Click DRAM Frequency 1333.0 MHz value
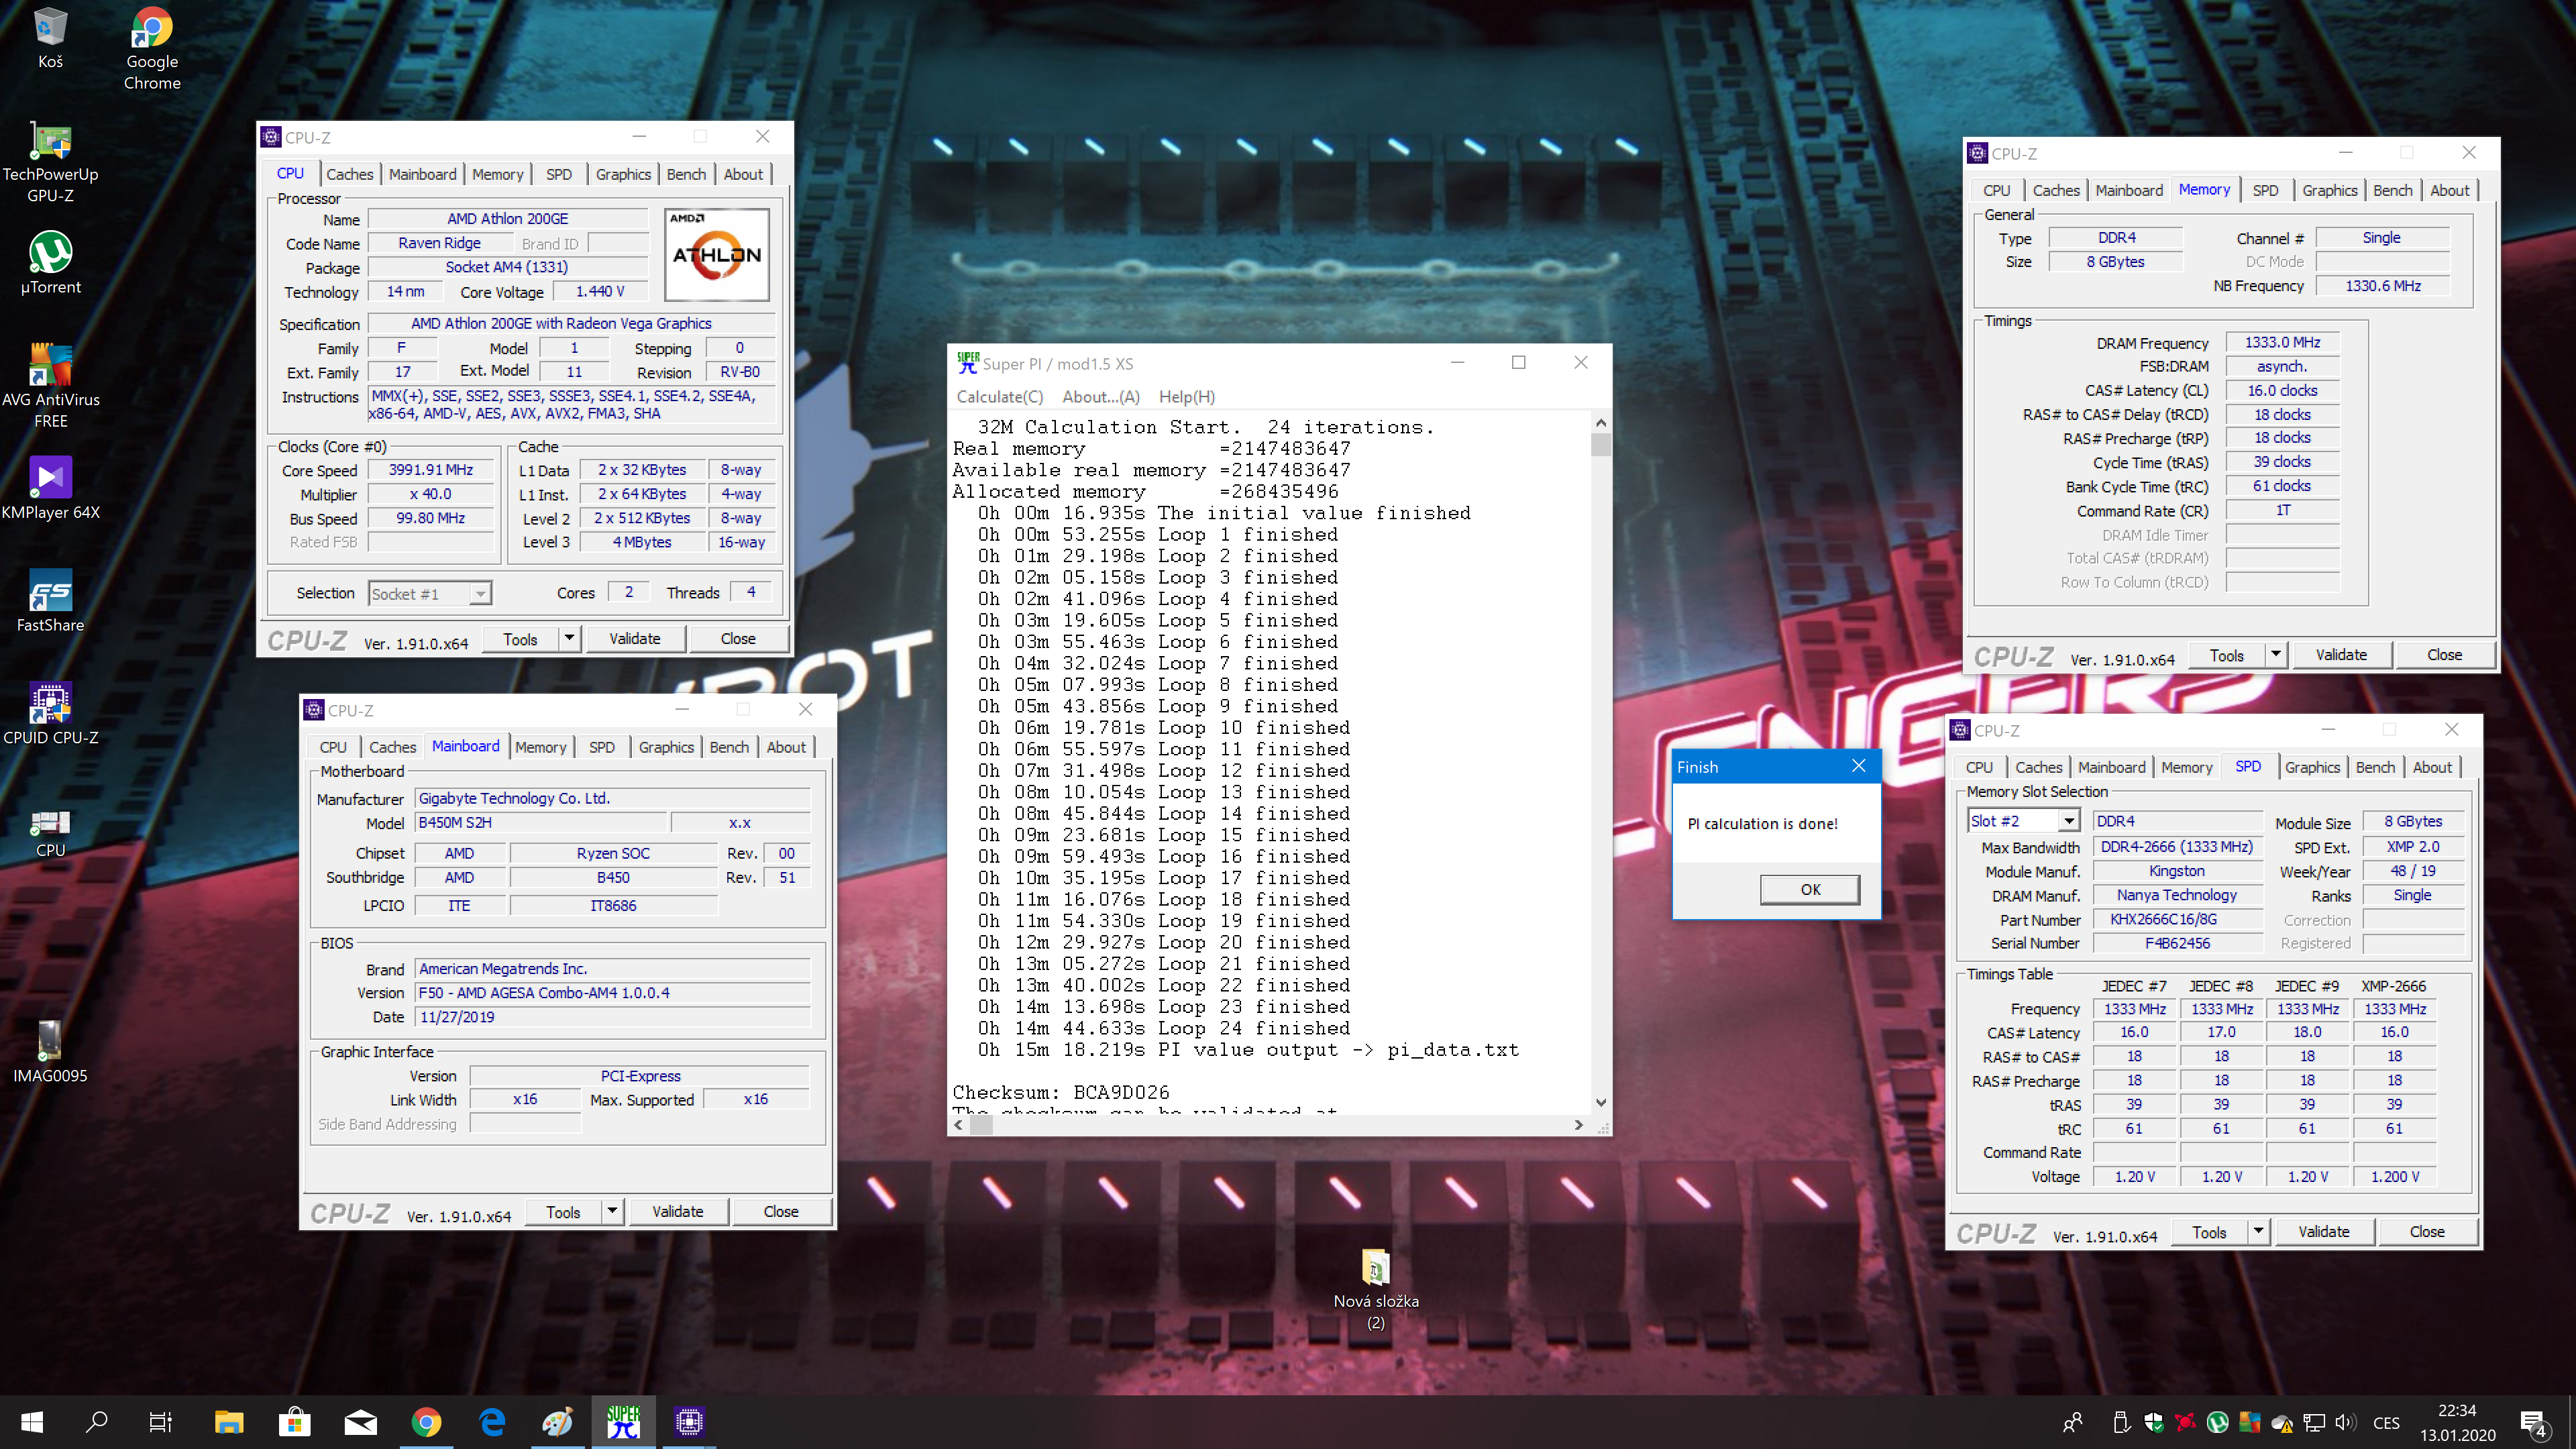 2282,342
